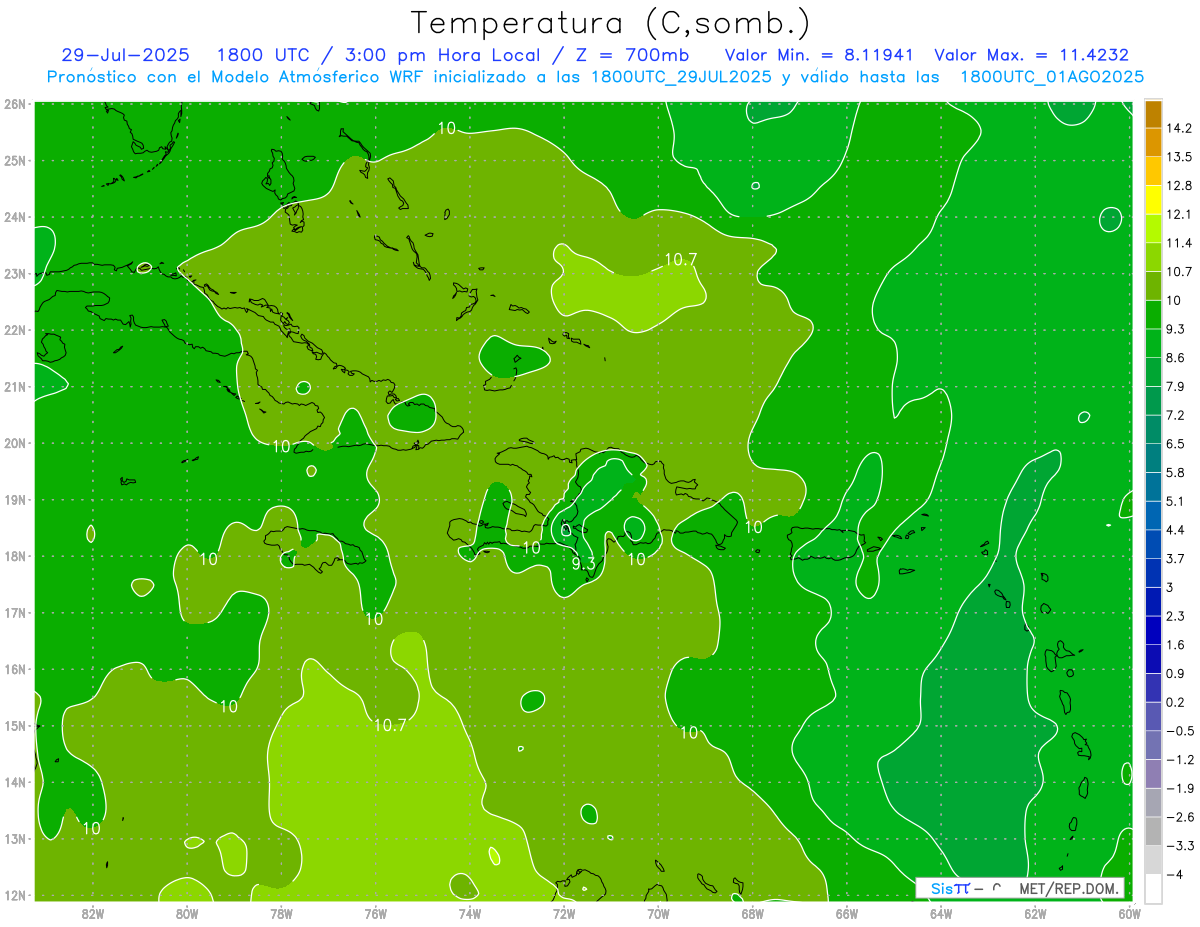Click the '1.6' color bar value

[x=1176, y=645]
